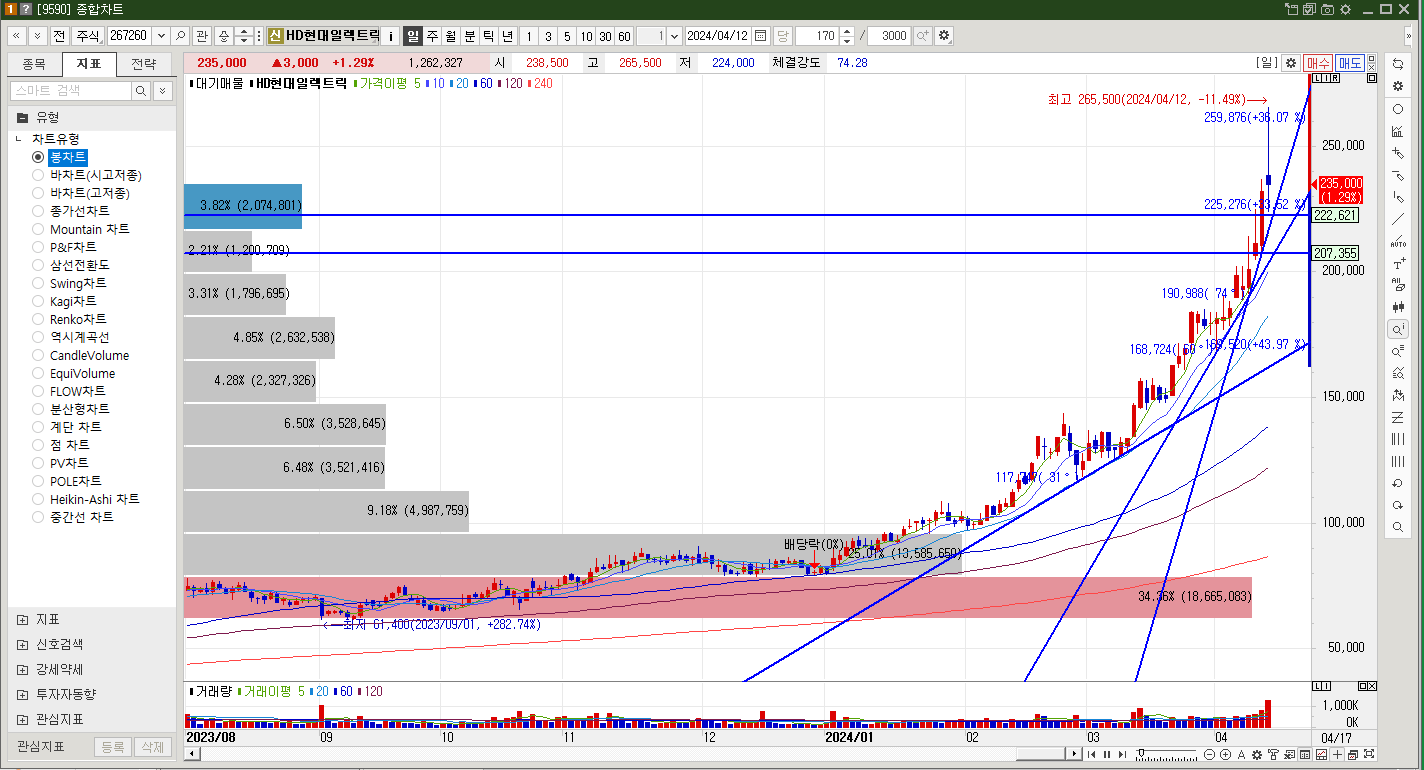Click the 스마트 검색 input field
This screenshot has height=770, width=1424.
point(70,90)
